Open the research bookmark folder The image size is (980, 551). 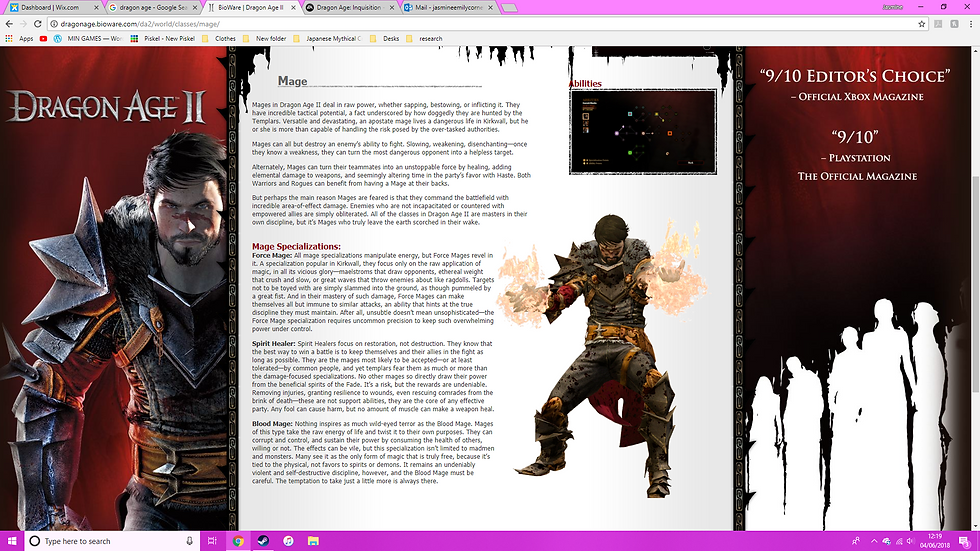424,38
